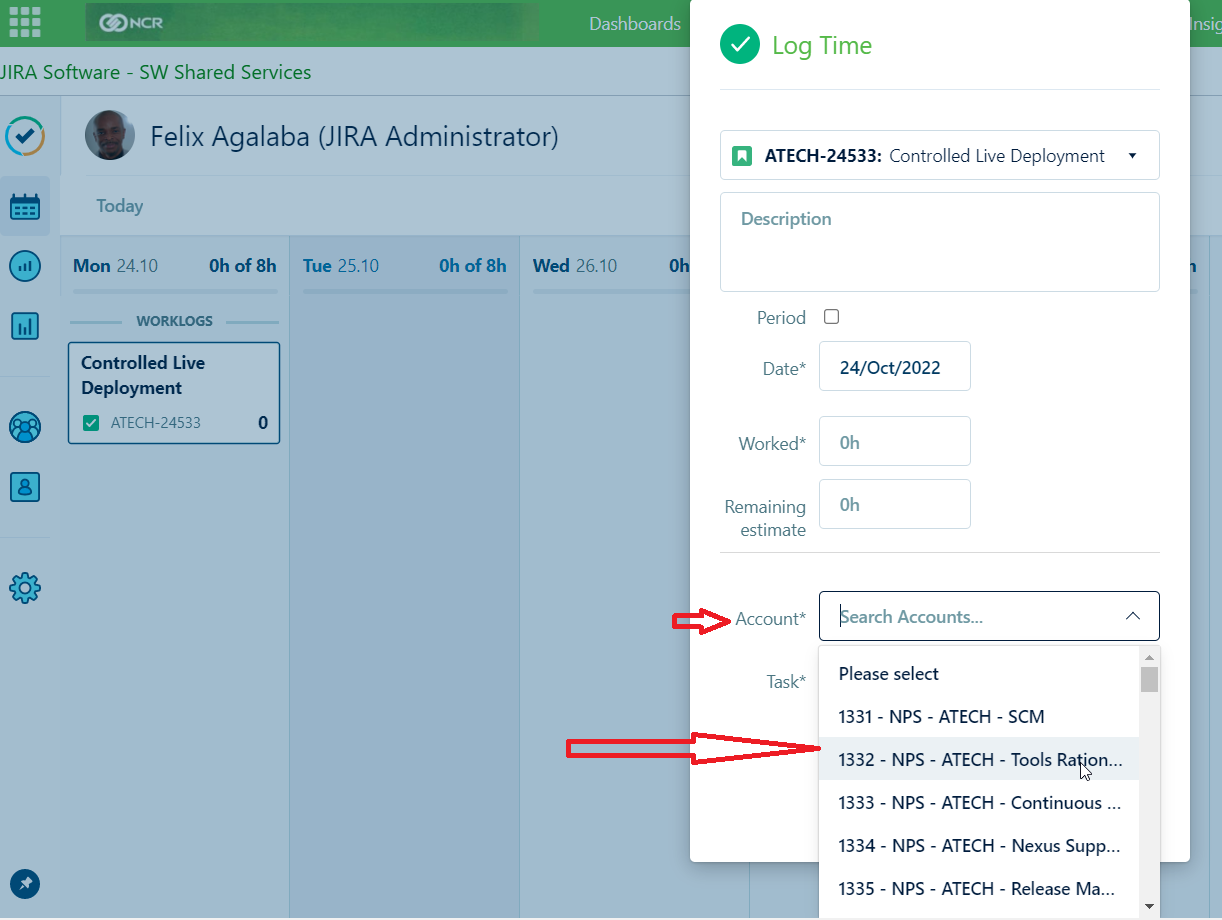Expand the ATECH-24533 issue selector dropdown

(1132, 156)
